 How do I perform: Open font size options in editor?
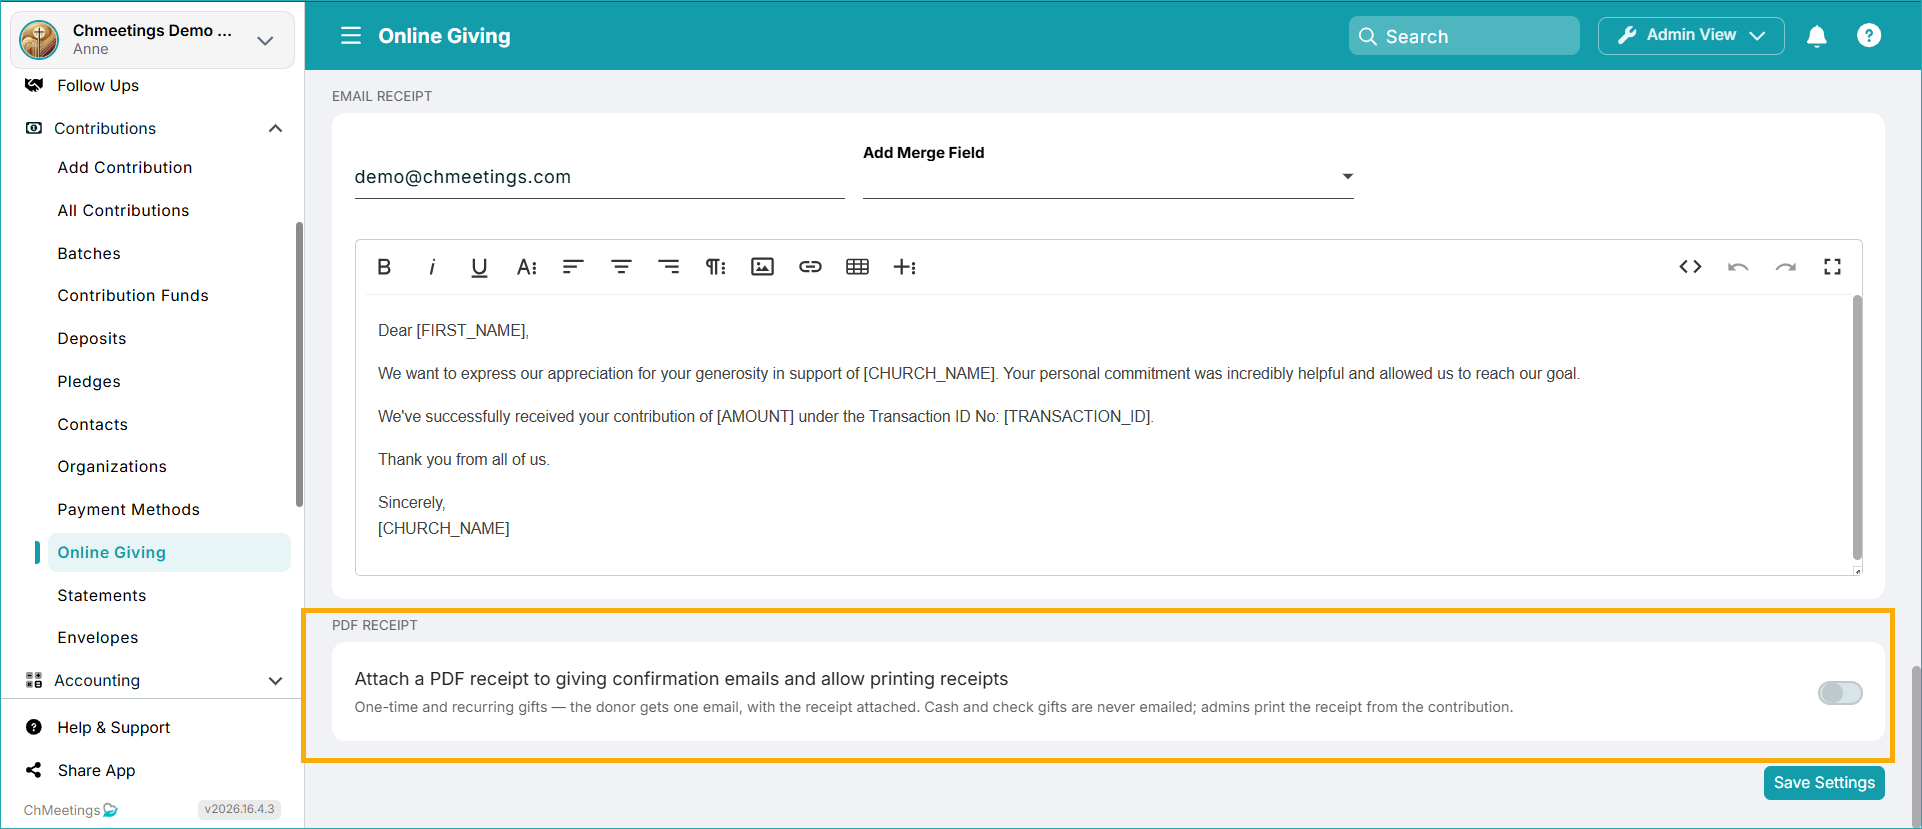click(527, 267)
